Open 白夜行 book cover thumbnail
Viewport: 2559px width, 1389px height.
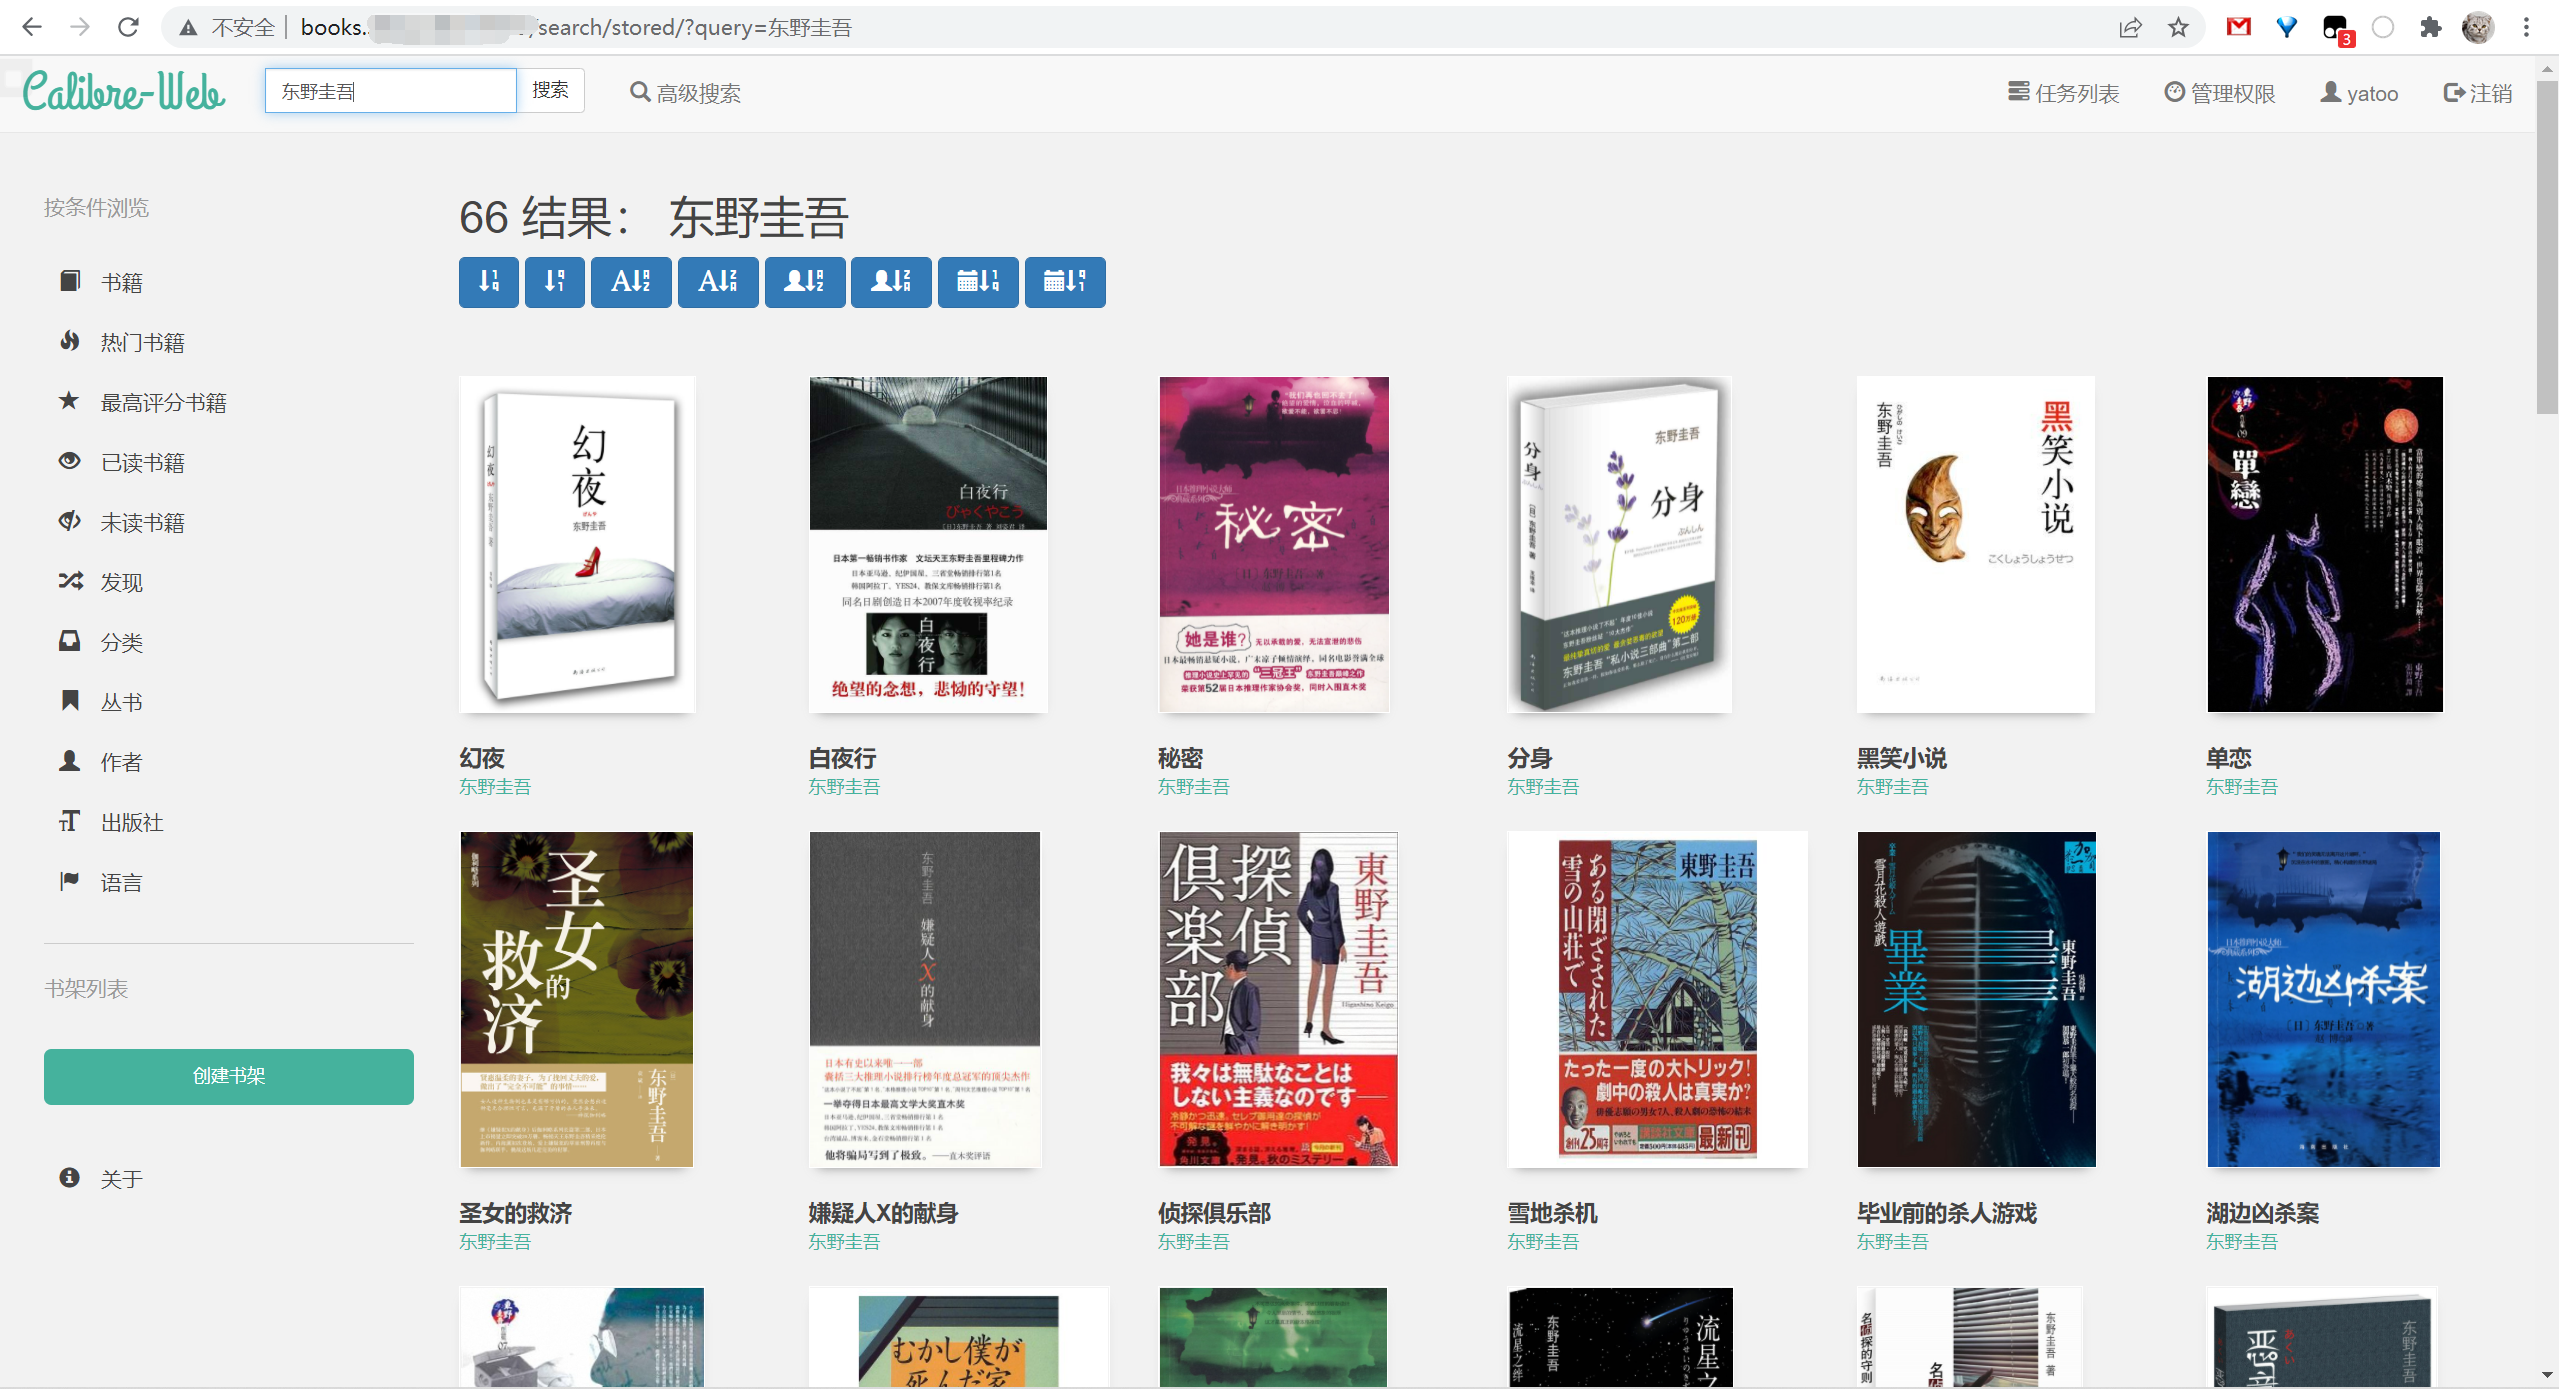(x=927, y=544)
